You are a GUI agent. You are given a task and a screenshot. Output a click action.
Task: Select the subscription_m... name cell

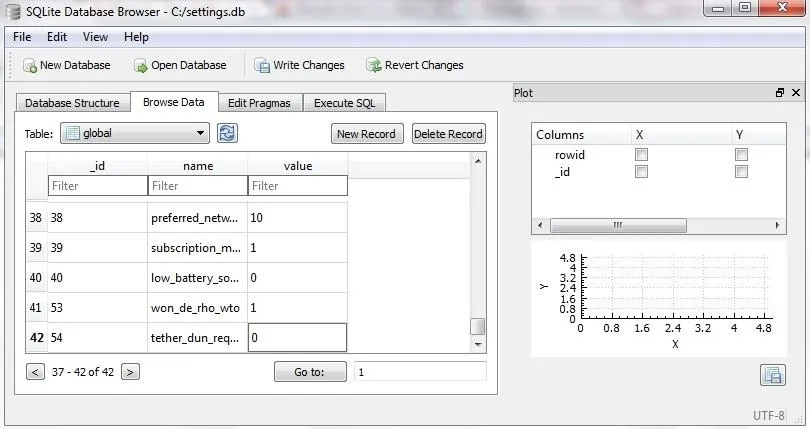pyautogui.click(x=197, y=248)
